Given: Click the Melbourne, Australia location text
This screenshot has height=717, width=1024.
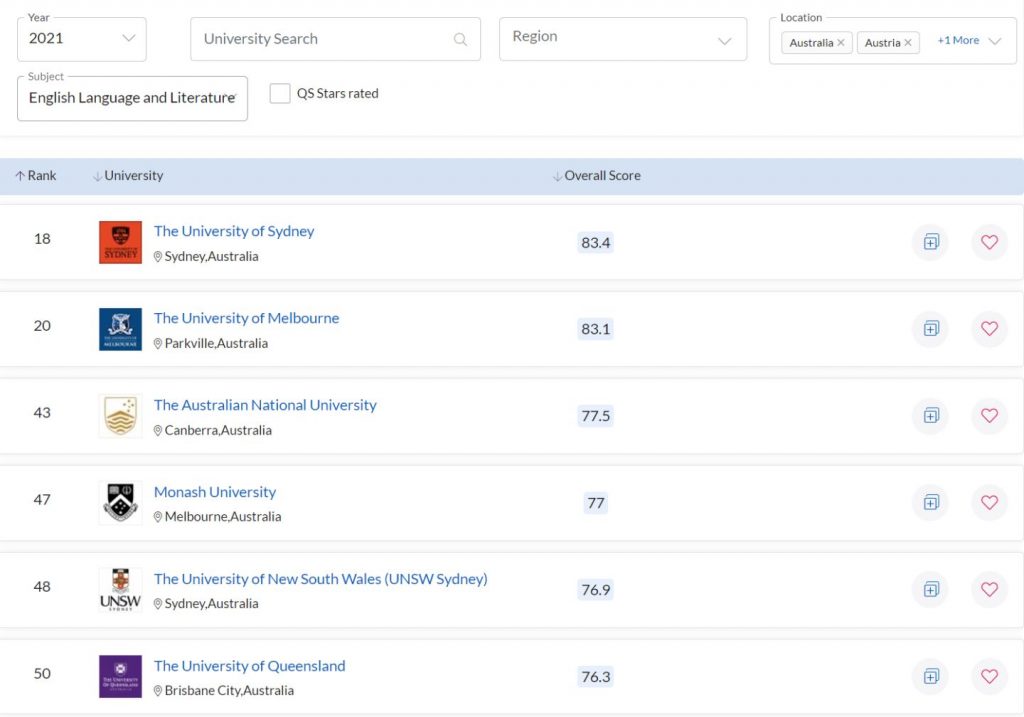Looking at the screenshot, I should point(217,517).
